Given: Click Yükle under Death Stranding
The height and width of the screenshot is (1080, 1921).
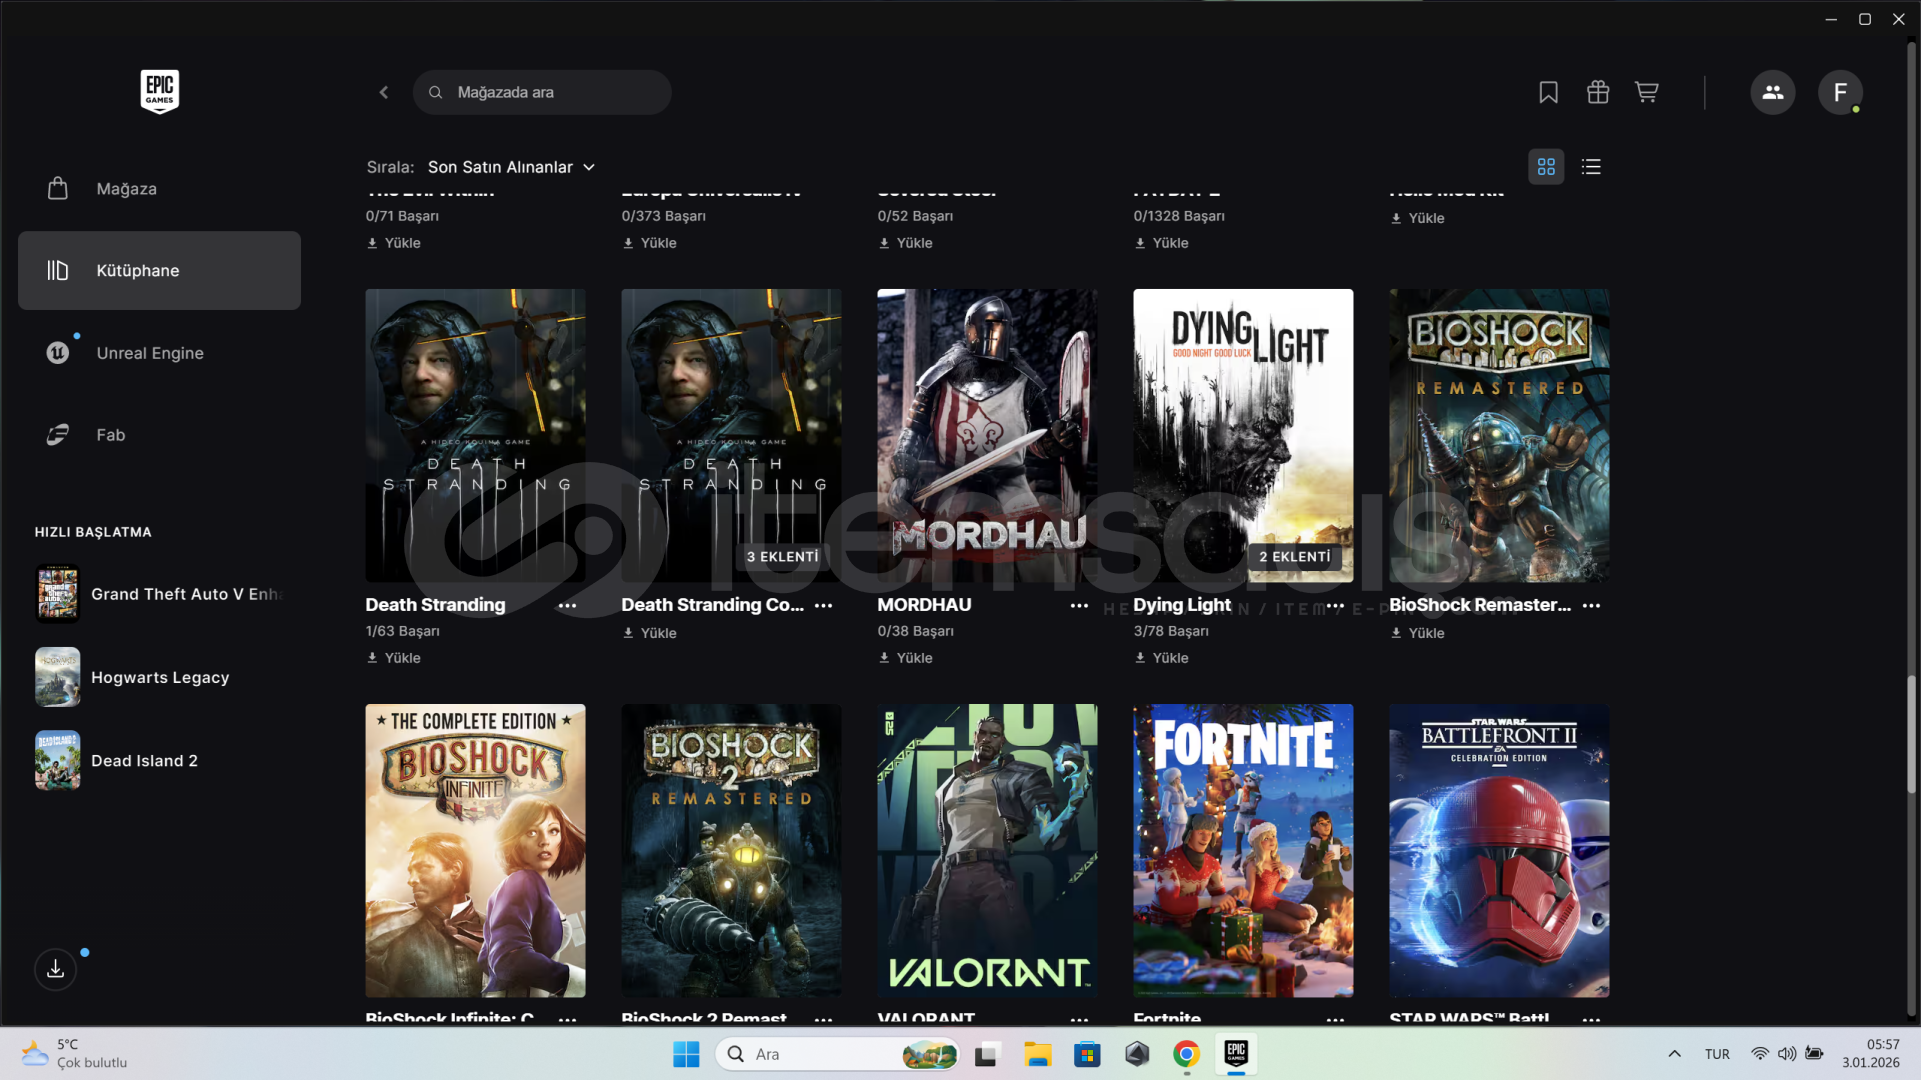Looking at the screenshot, I should click(x=394, y=658).
